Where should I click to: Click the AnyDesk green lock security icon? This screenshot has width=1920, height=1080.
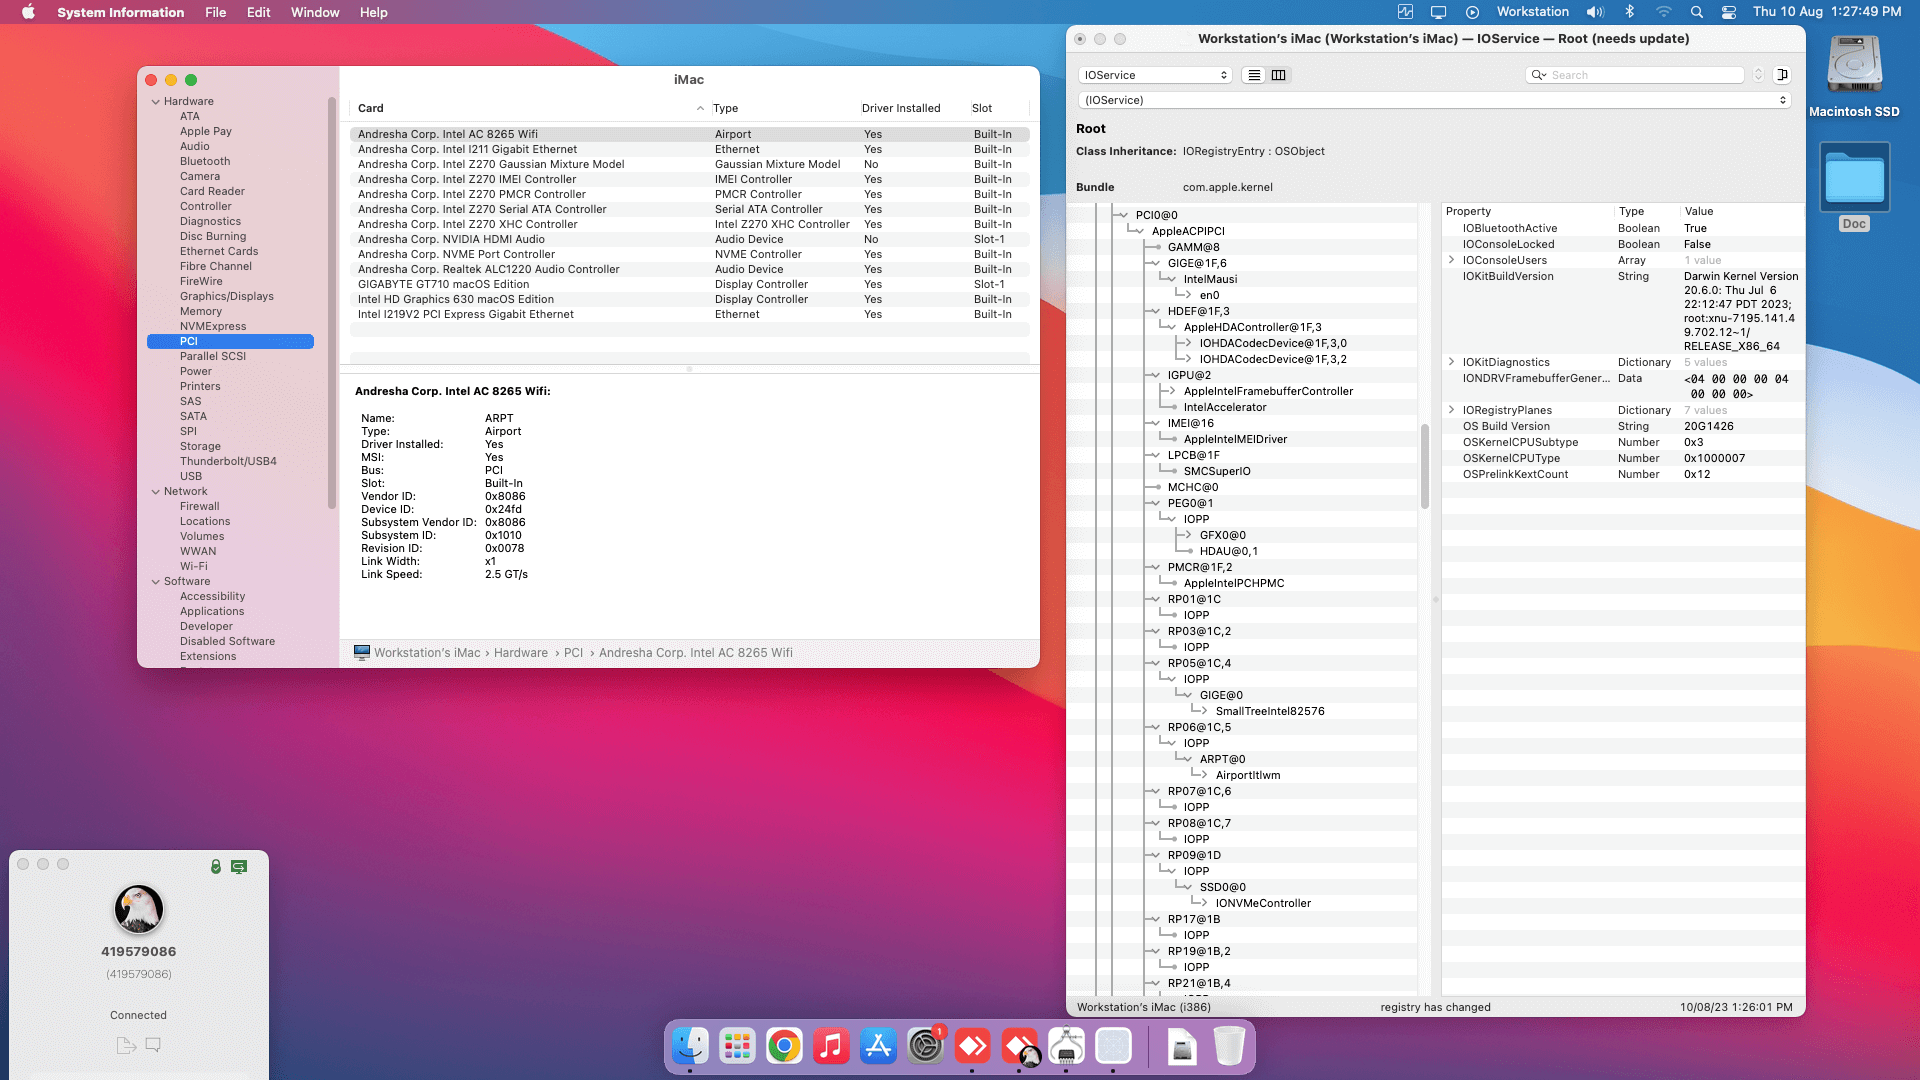(216, 866)
